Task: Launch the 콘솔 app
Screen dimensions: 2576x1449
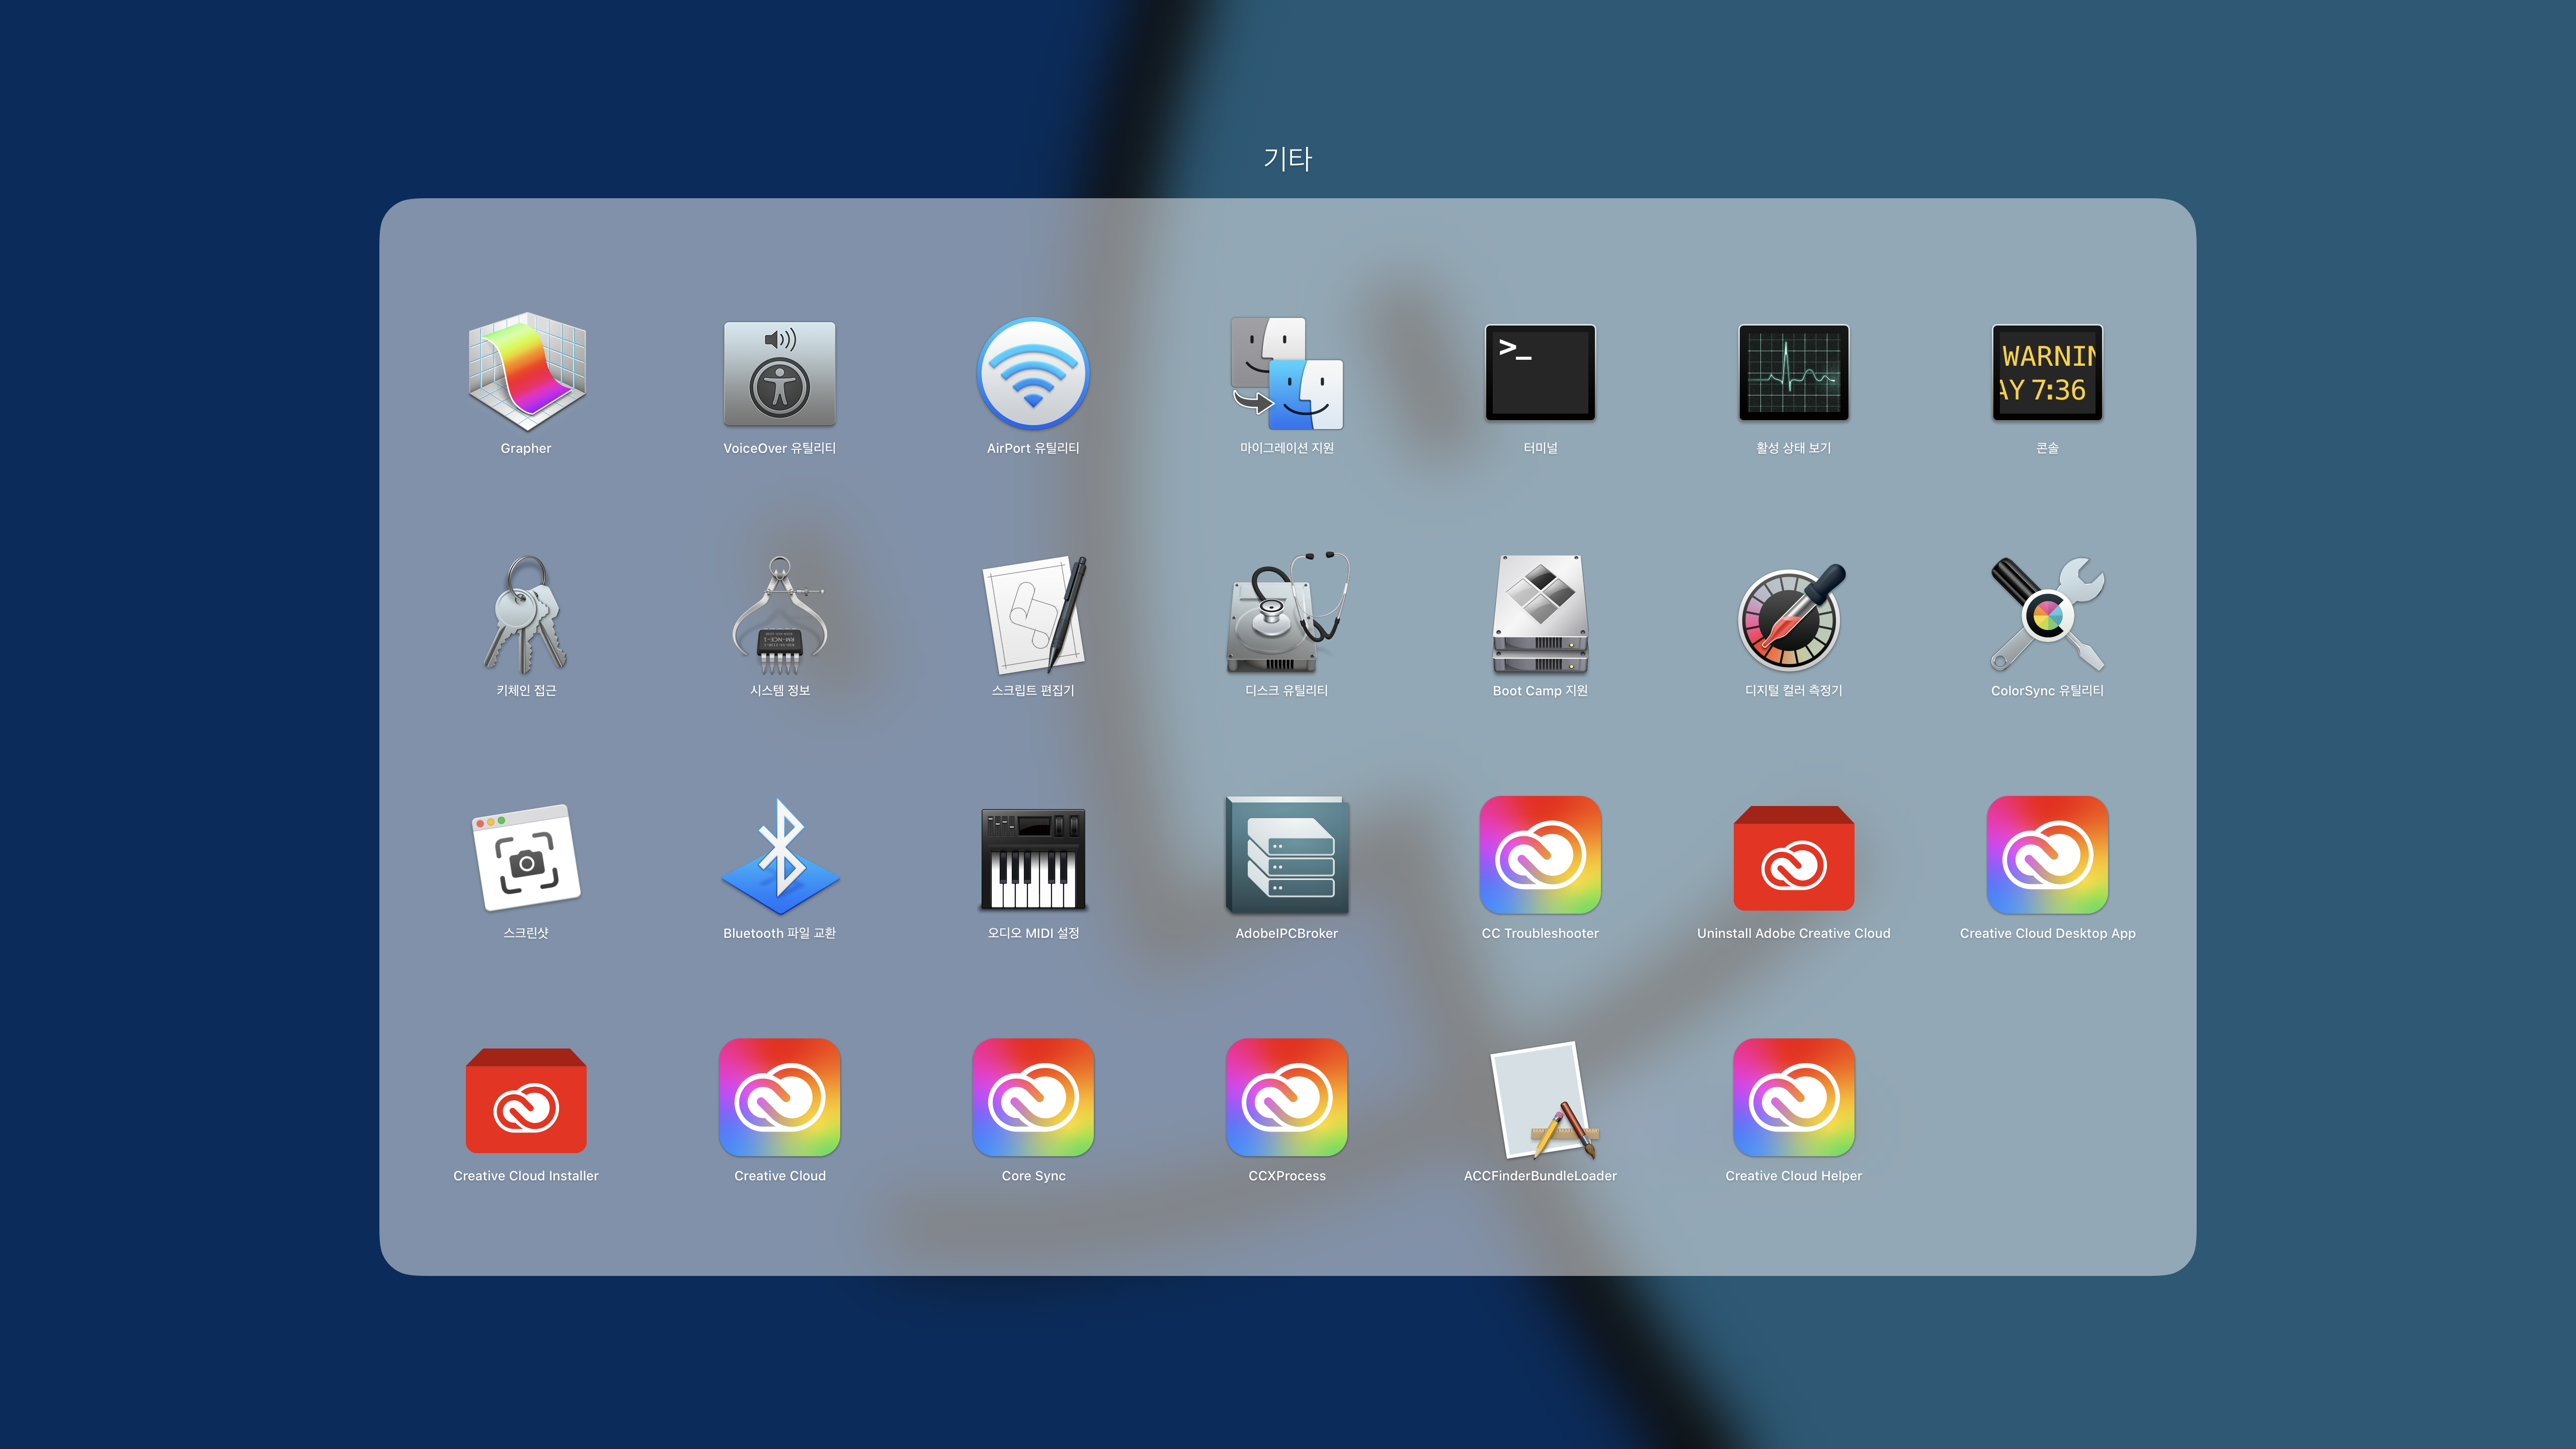Action: click(x=2047, y=372)
